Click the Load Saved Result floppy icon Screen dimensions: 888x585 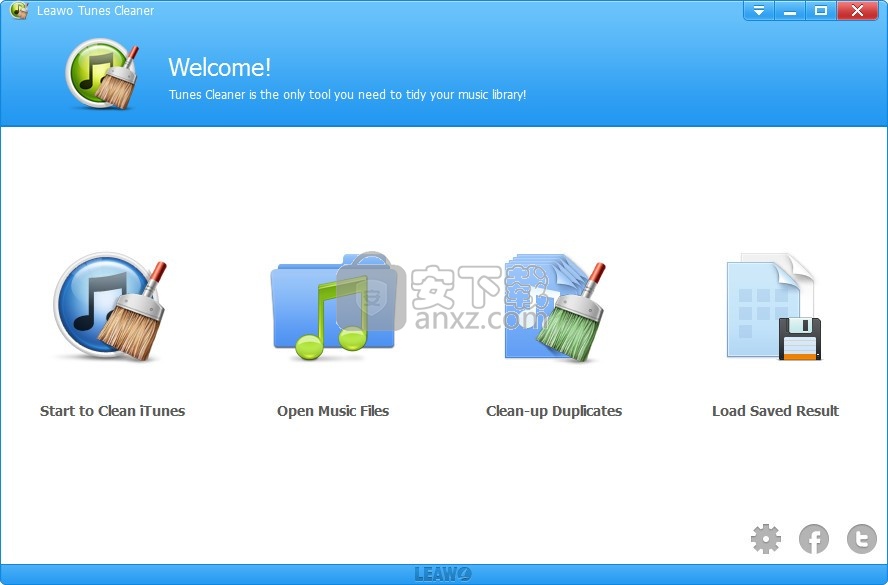[774, 306]
